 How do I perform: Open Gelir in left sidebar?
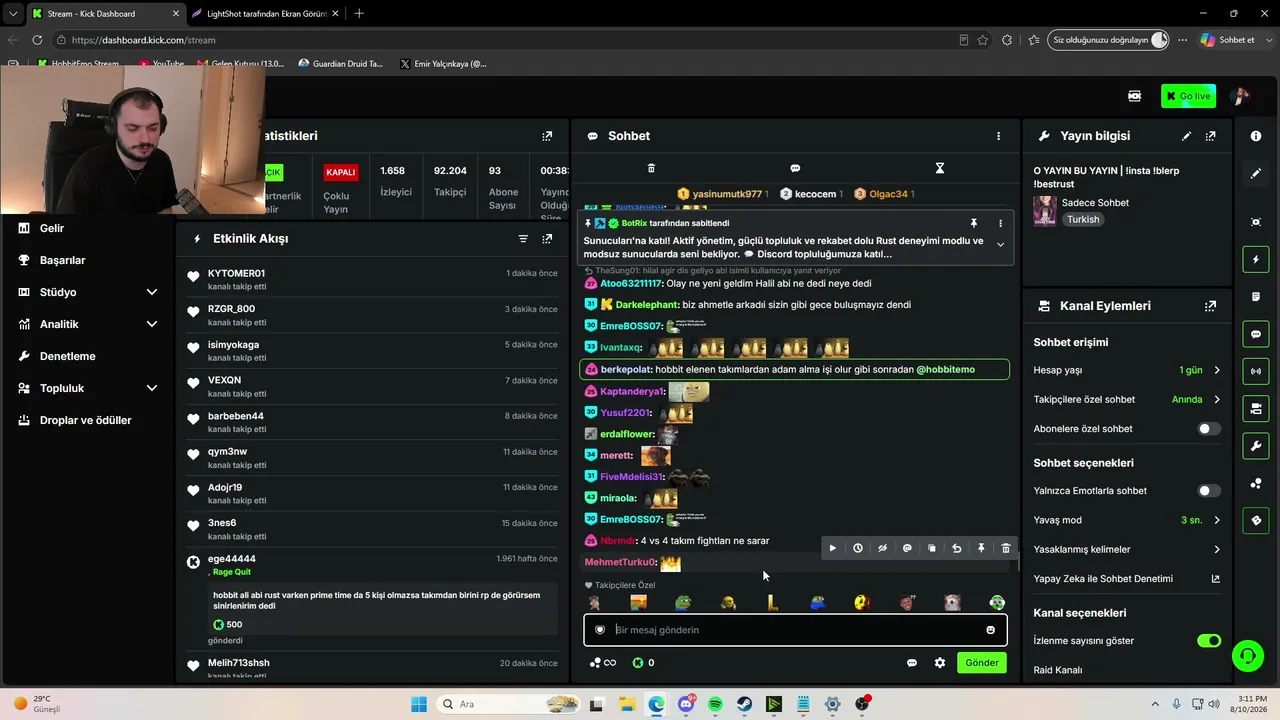[x=52, y=228]
